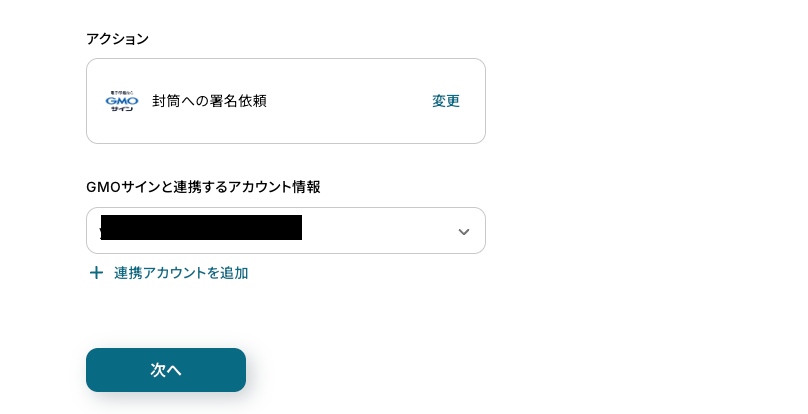808x414 pixels.
Task: Choose 連携アカウントを追加 below the dropdown
Action: point(181,273)
